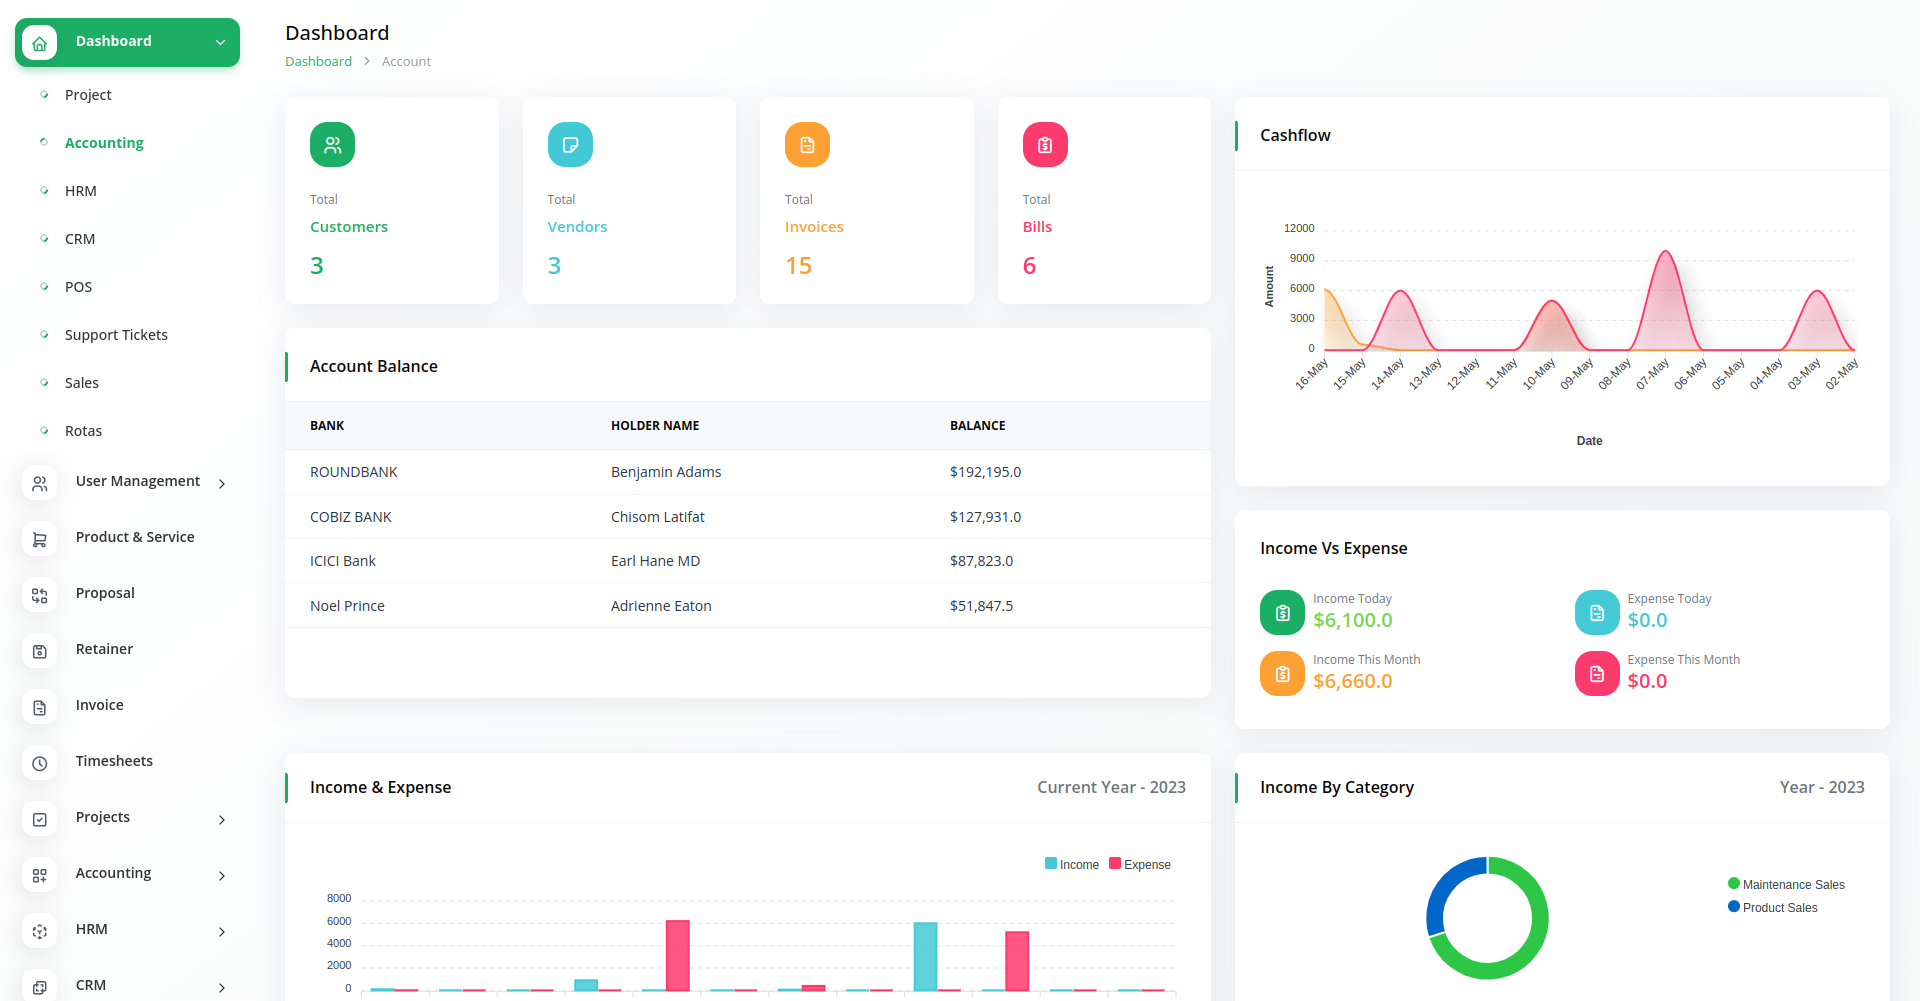
Task: Collapse the Dashboard sidebar menu
Action: click(220, 42)
